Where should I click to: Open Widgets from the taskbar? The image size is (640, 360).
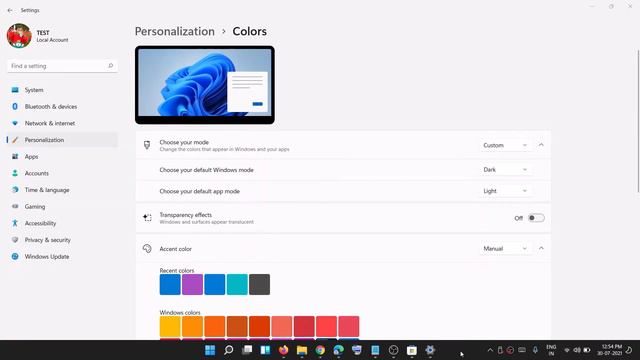[x=265, y=350]
